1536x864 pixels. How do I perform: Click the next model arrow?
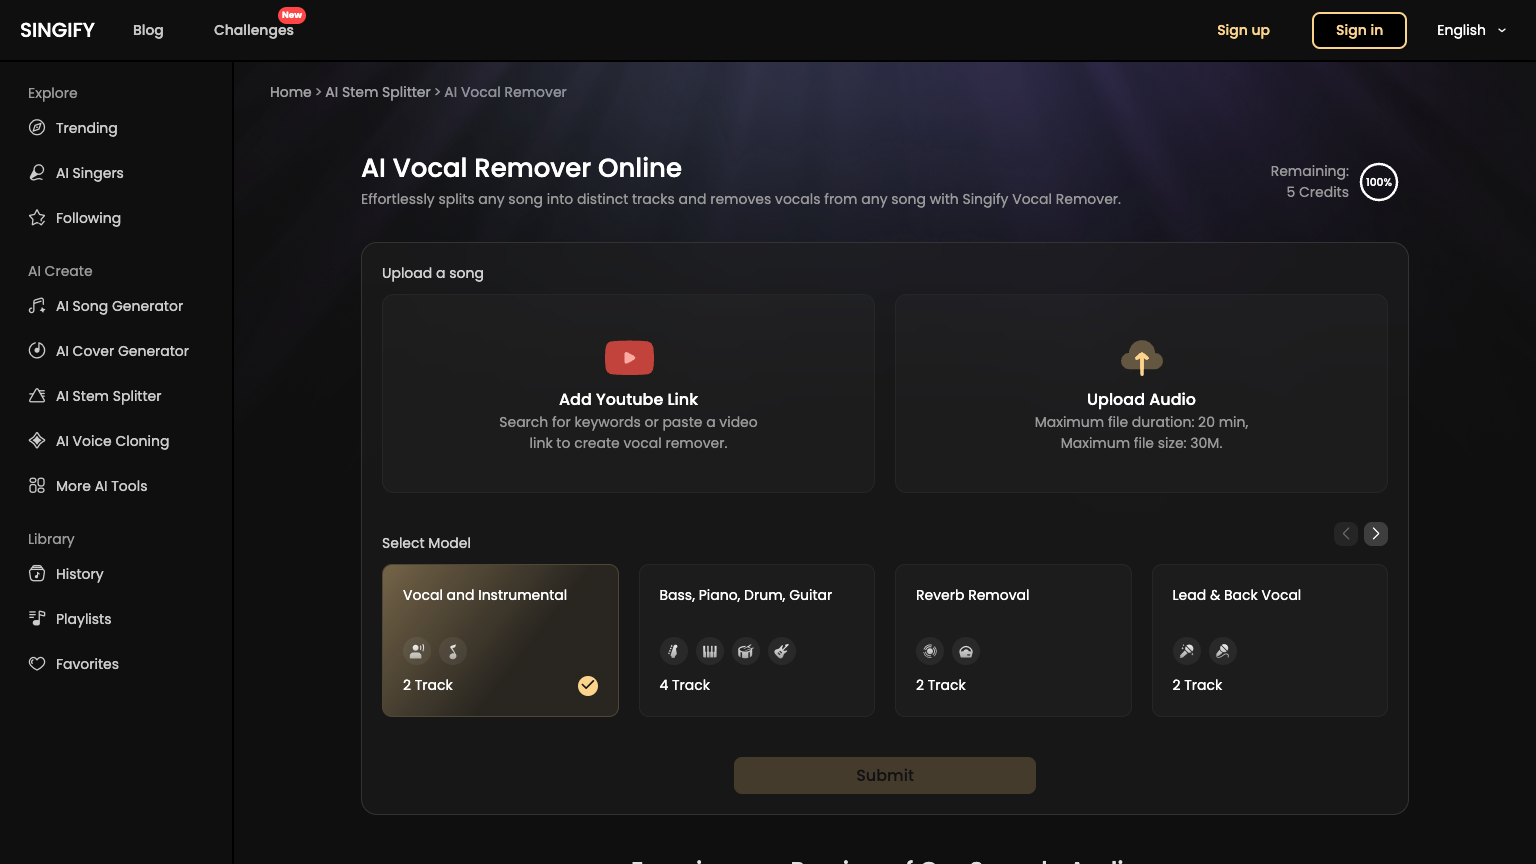tap(1375, 534)
